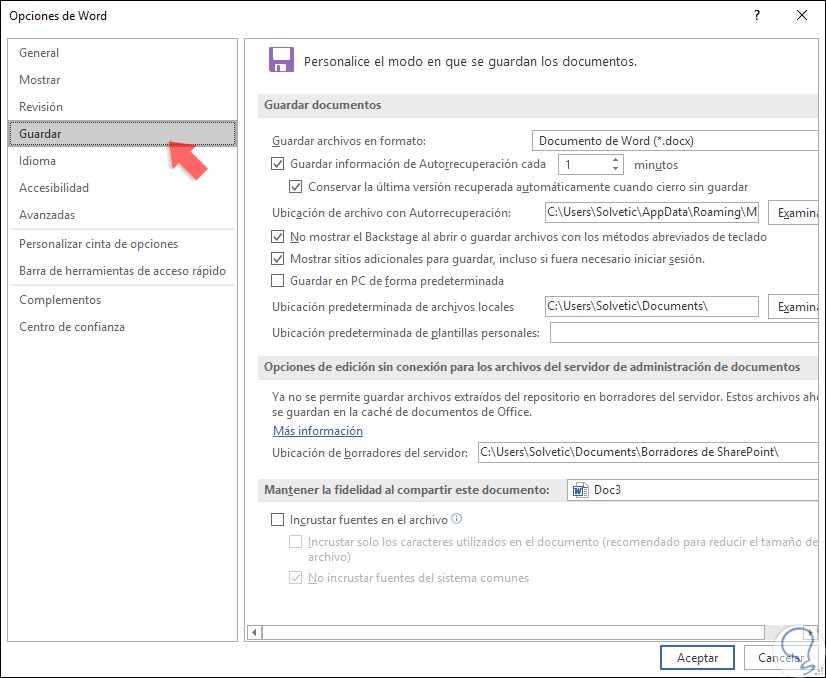The height and width of the screenshot is (678, 826).
Task: Click the left scroll arrow of horizontal scrollbar
Action: [254, 632]
